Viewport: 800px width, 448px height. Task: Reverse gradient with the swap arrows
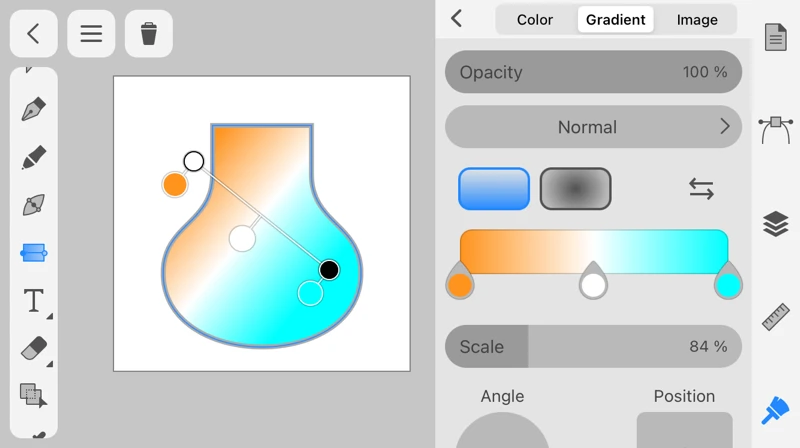(x=701, y=188)
